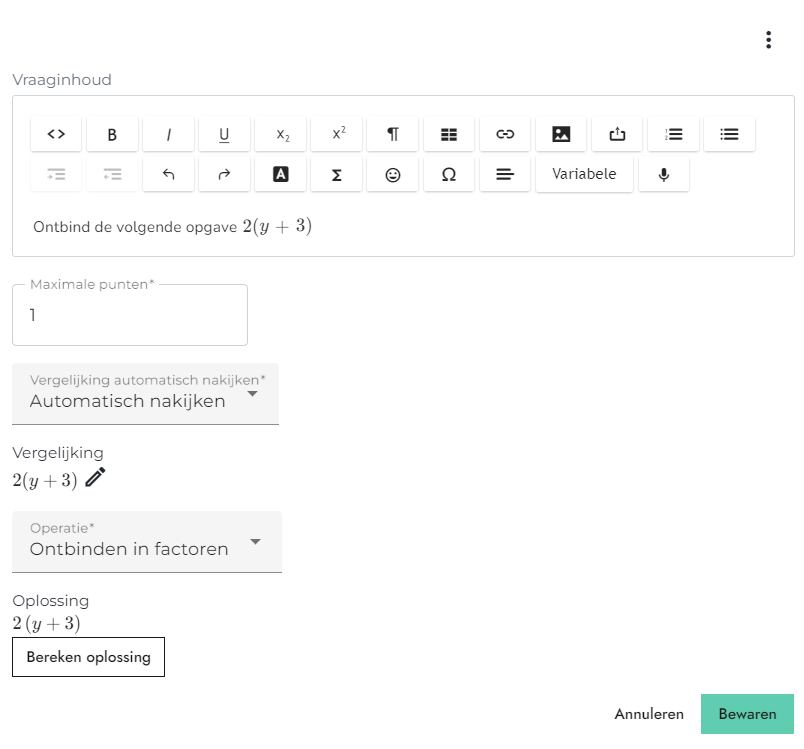Toggle underline formatting
Image resolution: width=804 pixels, height=749 pixels.
click(224, 134)
